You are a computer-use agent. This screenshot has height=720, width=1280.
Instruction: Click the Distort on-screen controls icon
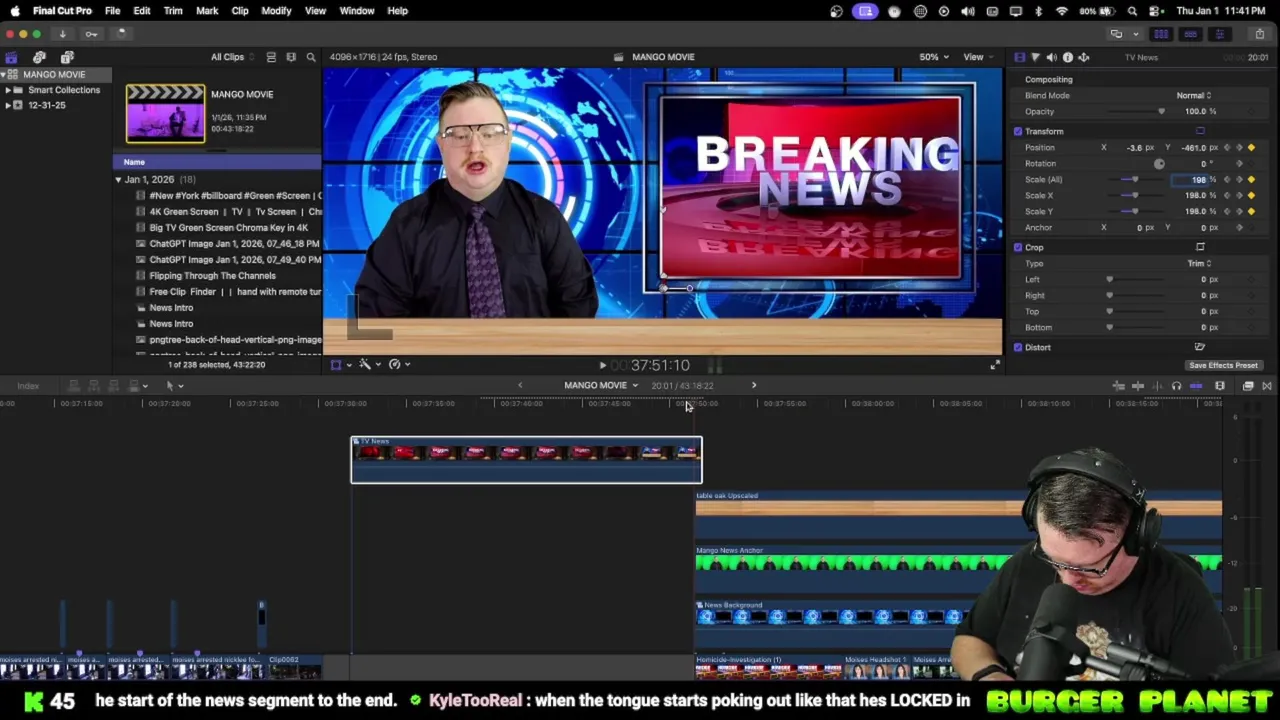click(1200, 347)
